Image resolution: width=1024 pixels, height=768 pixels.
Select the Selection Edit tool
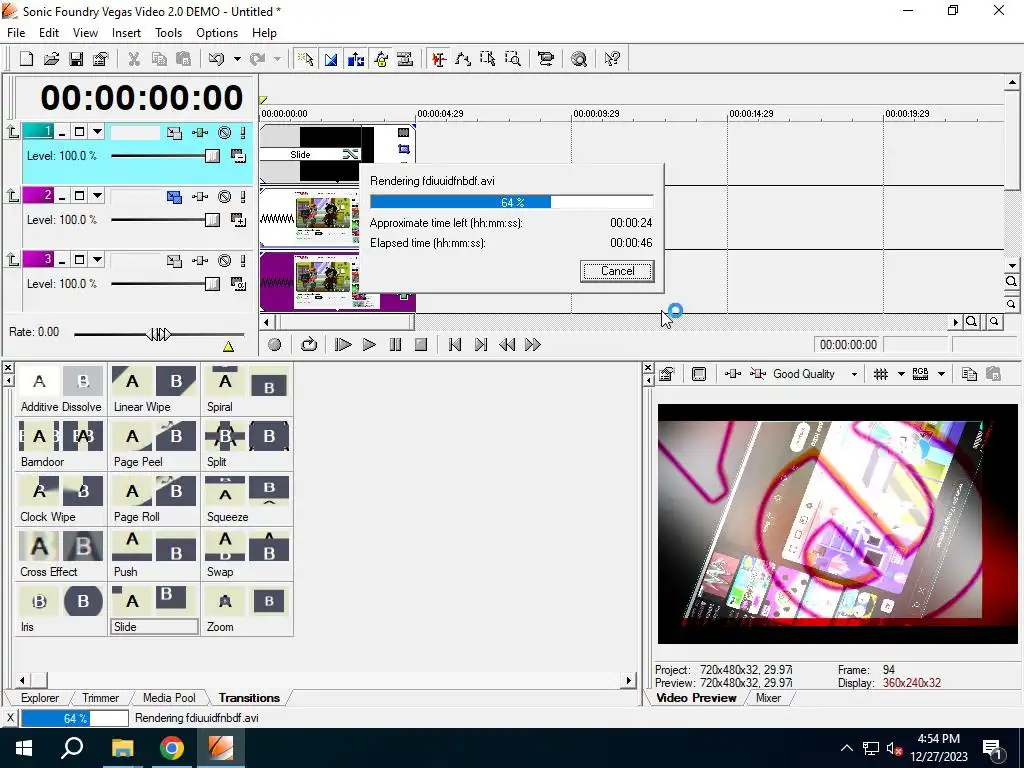488,59
